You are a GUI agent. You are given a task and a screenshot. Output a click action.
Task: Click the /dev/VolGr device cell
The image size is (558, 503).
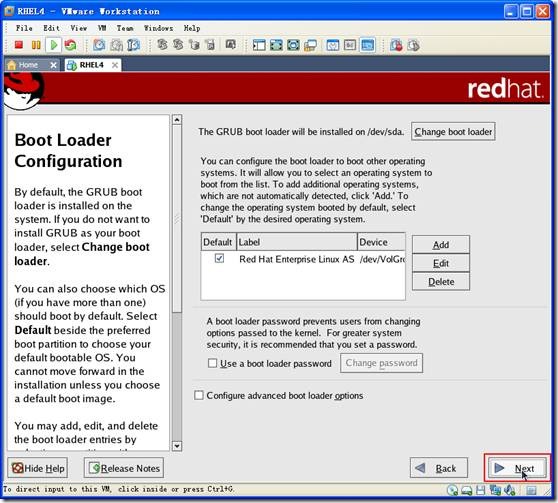click(382, 259)
